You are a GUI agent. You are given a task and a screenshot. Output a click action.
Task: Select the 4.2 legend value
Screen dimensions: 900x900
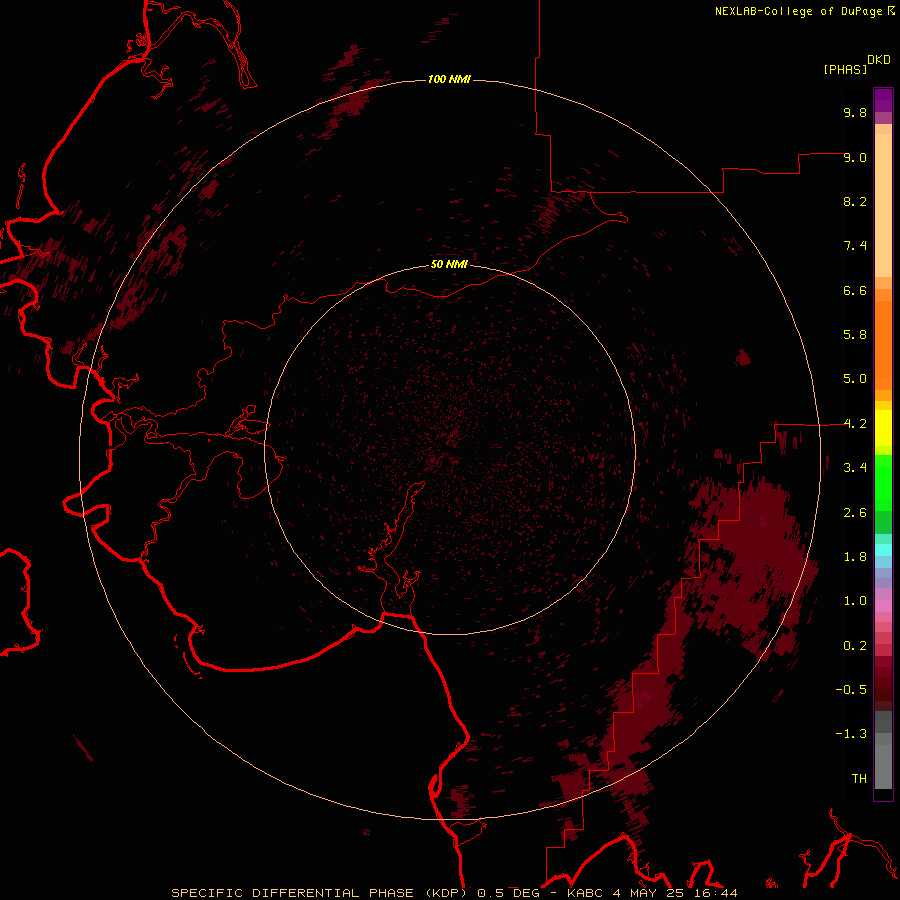pos(855,424)
